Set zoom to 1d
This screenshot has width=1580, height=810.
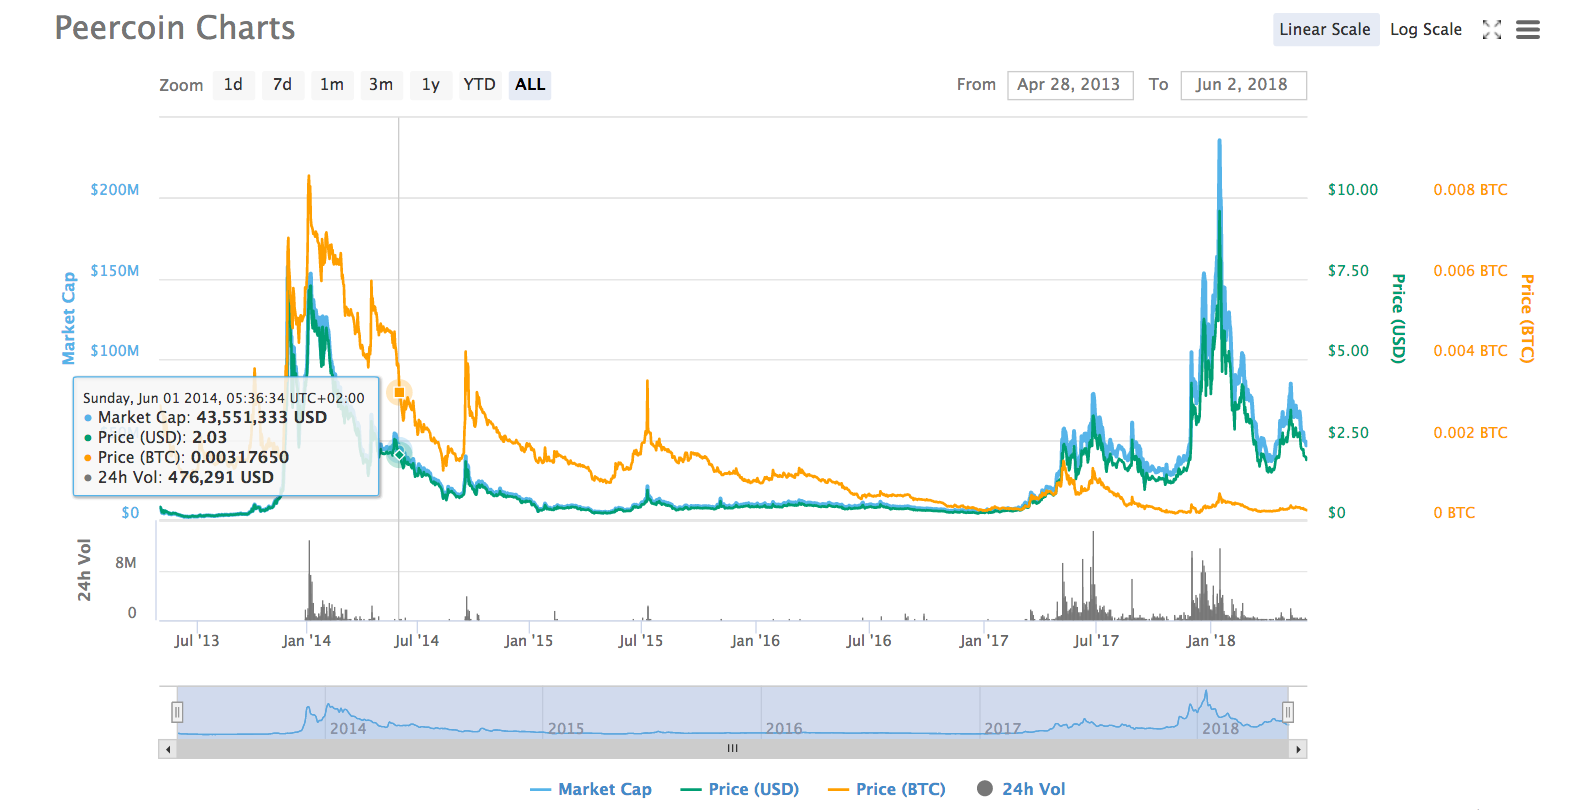(x=233, y=85)
